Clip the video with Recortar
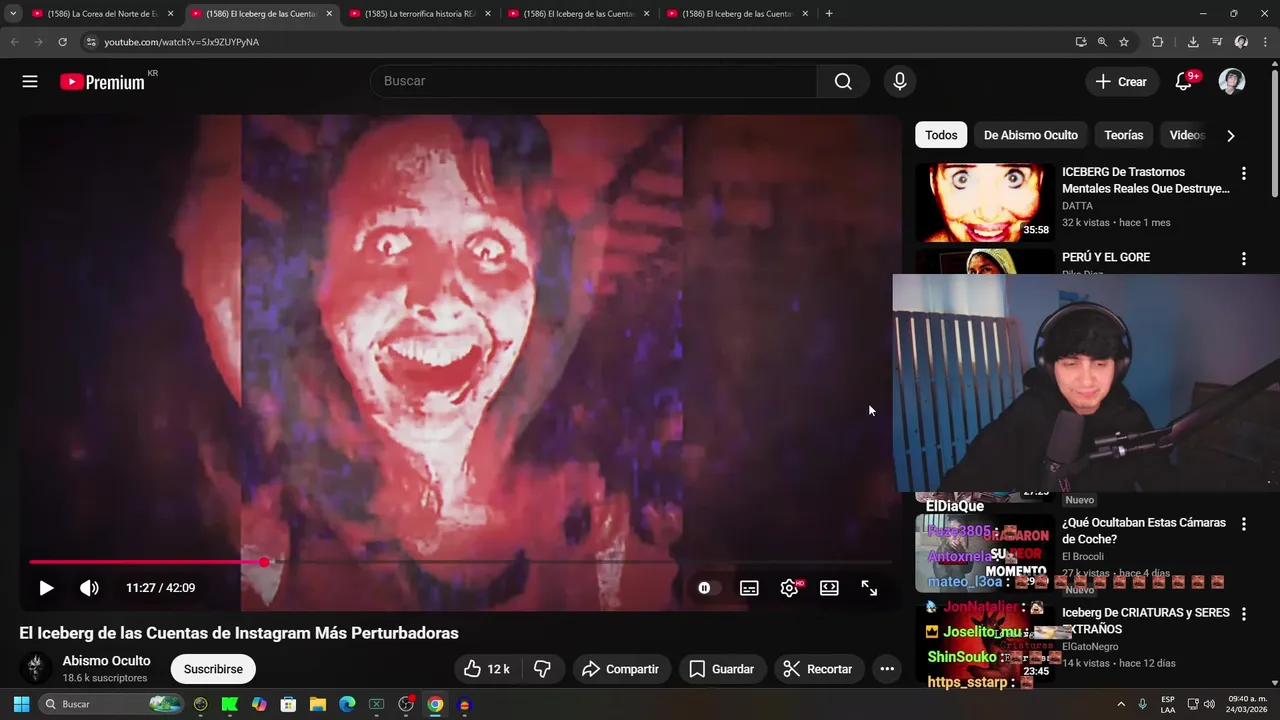The height and width of the screenshot is (720, 1280). (818, 669)
